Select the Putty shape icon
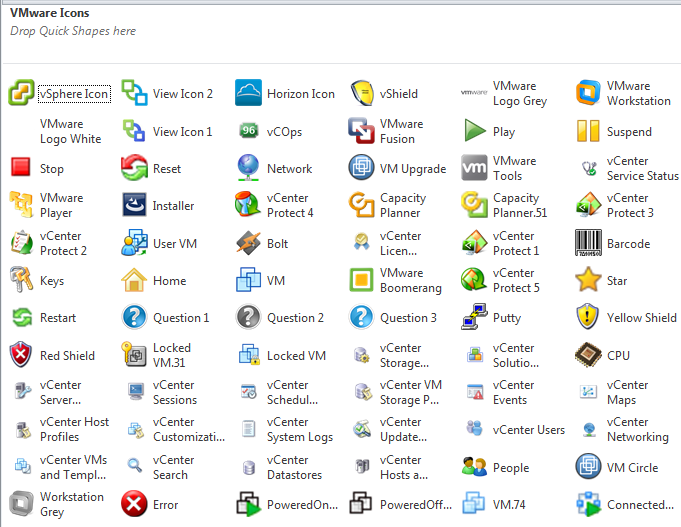Viewport: 681px width, 527px height. coord(474,317)
